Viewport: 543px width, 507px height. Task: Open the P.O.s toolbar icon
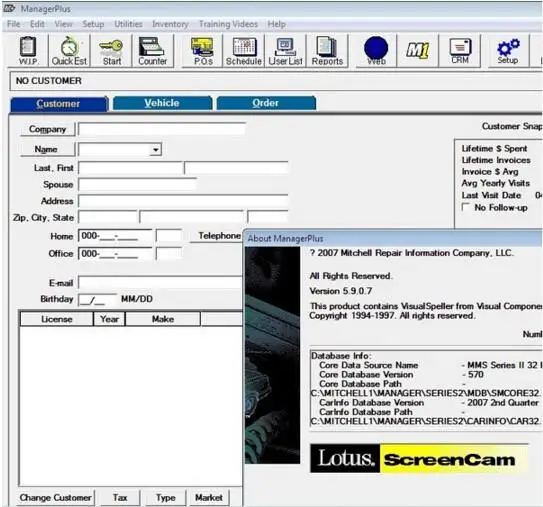pos(203,51)
